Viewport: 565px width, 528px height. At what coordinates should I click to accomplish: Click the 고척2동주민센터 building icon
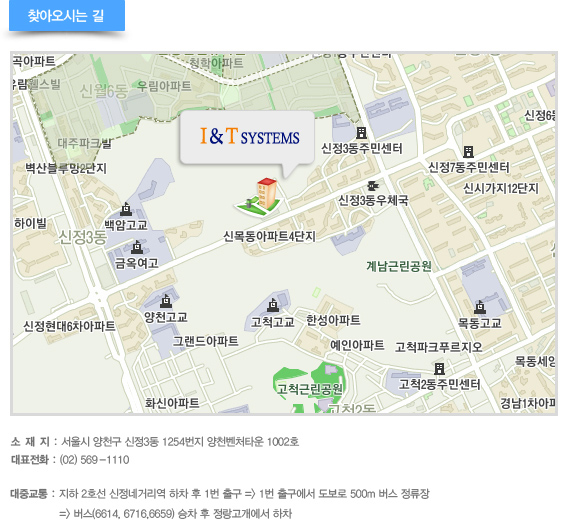(x=439, y=369)
